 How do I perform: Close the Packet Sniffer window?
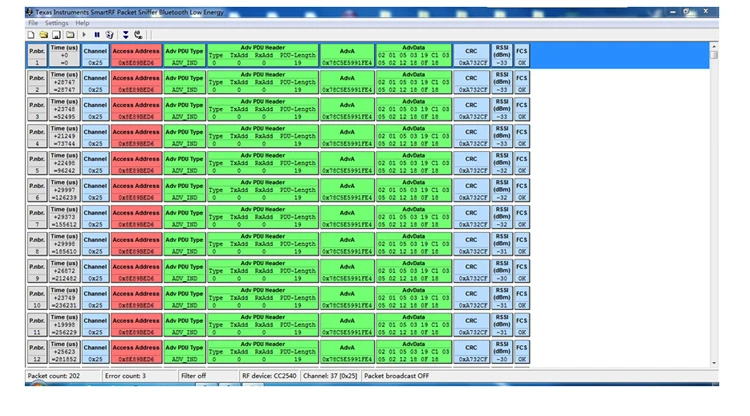click(706, 11)
